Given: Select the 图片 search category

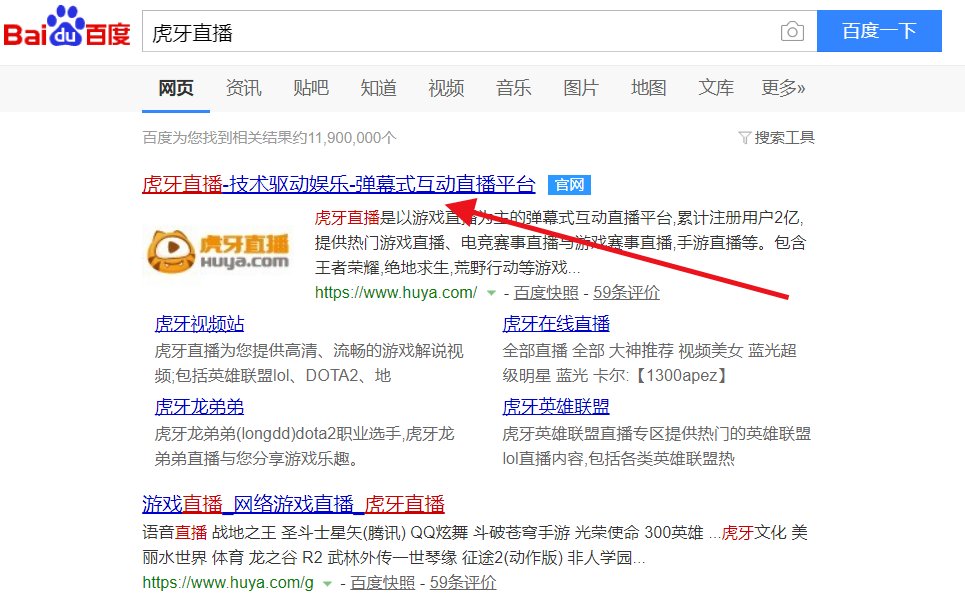Looking at the screenshot, I should (581, 88).
